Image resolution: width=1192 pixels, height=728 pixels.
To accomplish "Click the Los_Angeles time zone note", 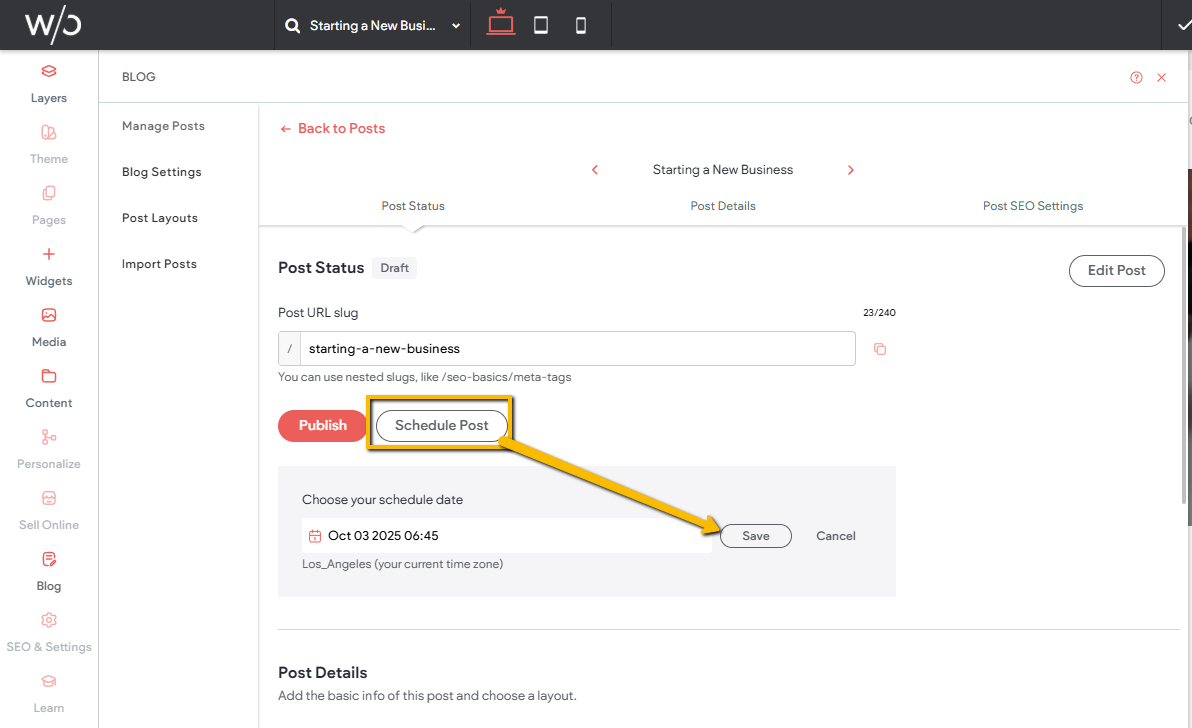I will coord(402,564).
